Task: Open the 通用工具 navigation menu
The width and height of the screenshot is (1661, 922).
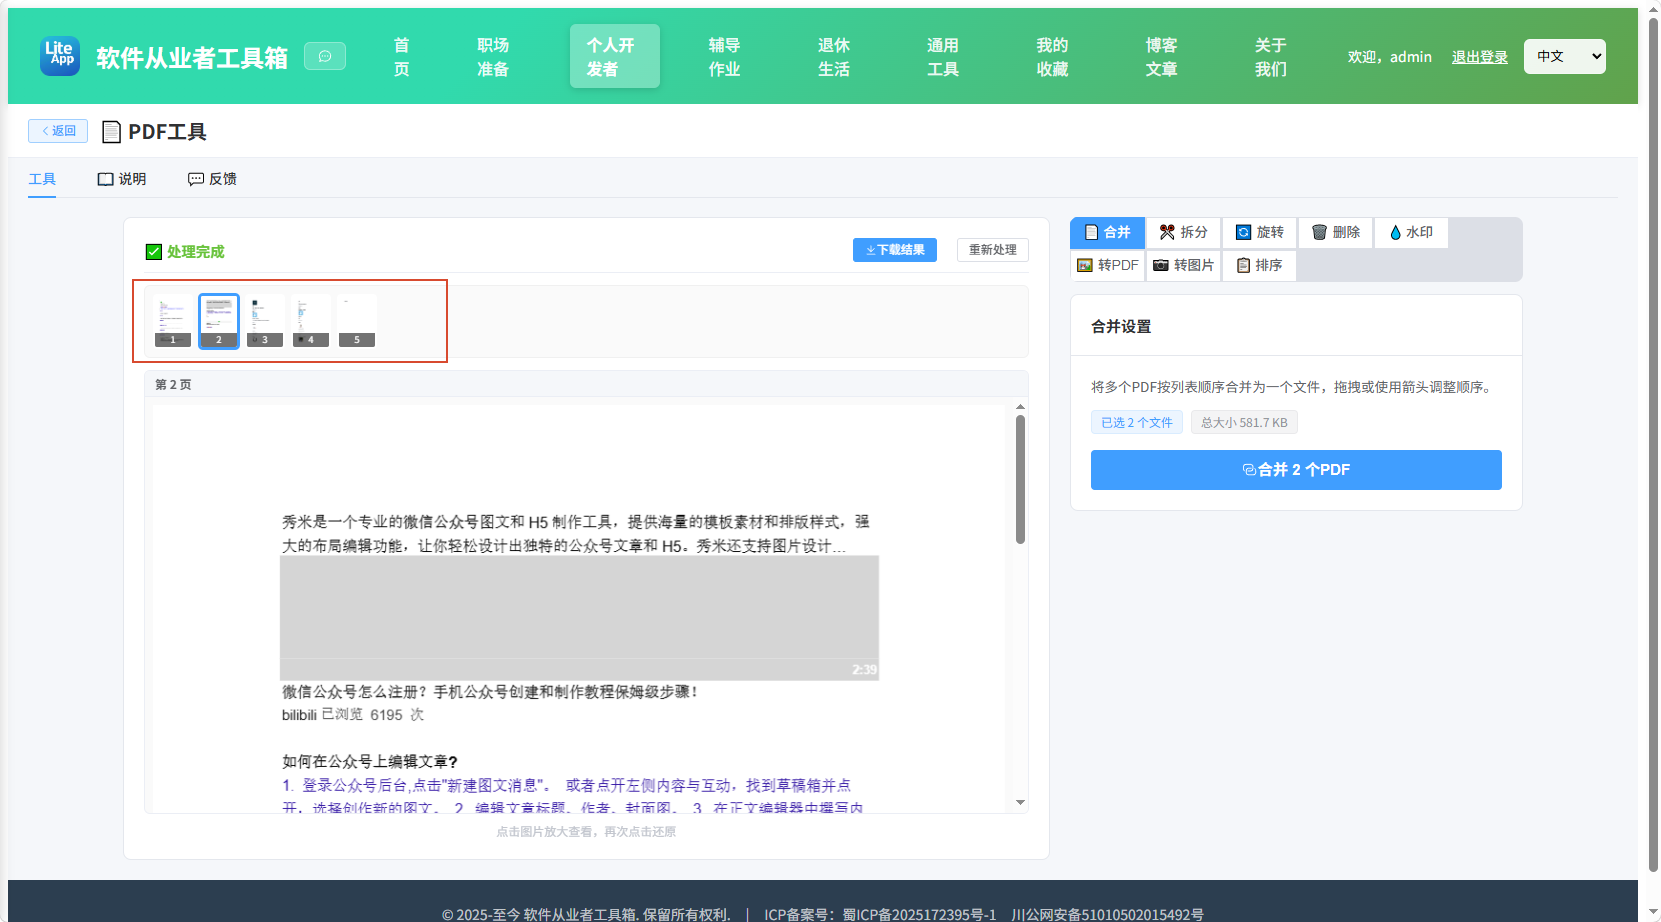Action: tap(943, 57)
